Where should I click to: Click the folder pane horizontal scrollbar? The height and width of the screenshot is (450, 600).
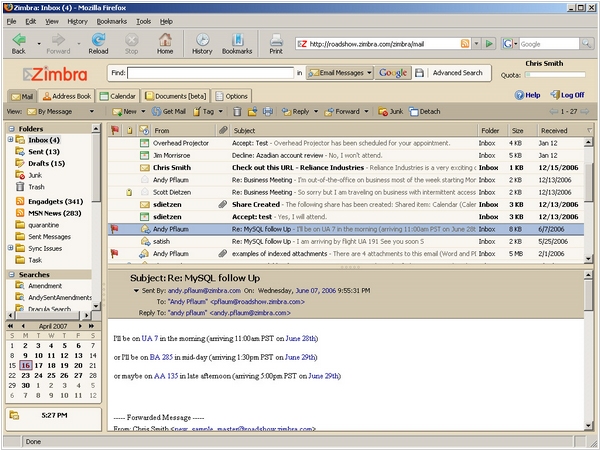[49, 315]
